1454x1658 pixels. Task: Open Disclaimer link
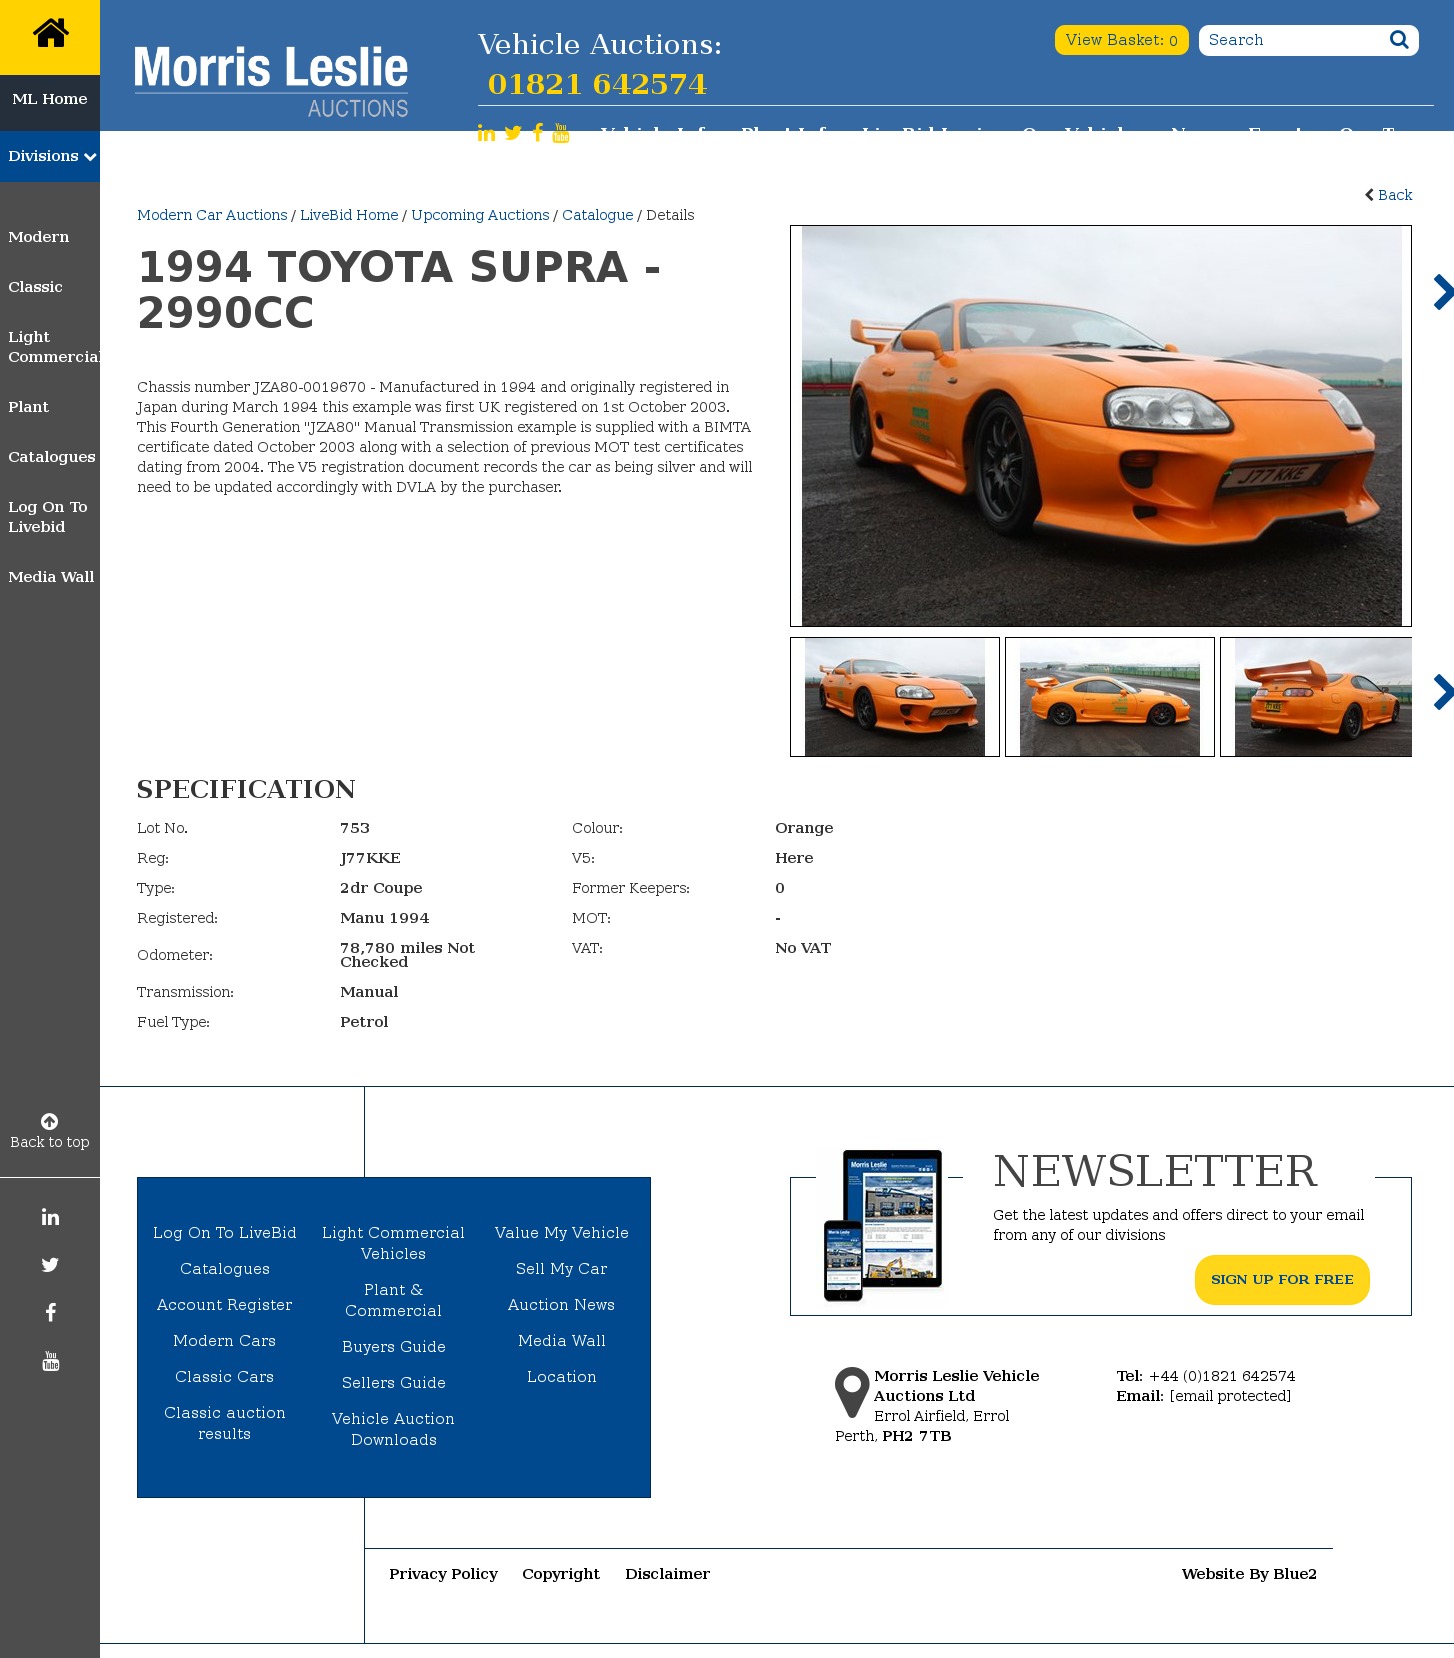click(x=668, y=1574)
